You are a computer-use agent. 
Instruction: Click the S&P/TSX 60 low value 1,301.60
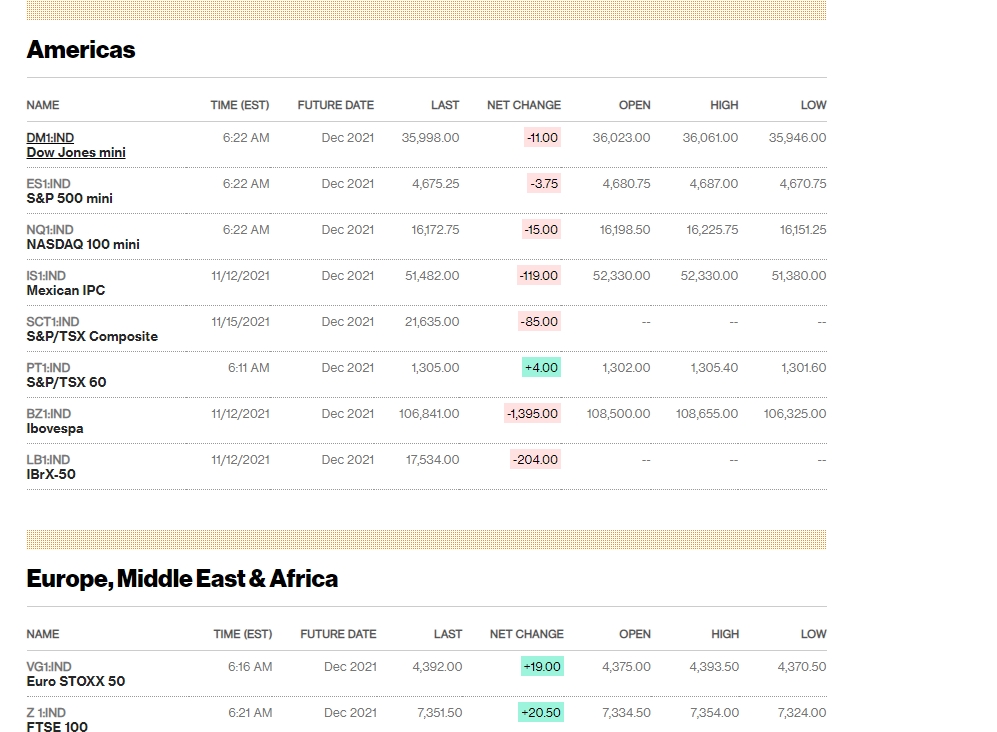[x=804, y=368]
